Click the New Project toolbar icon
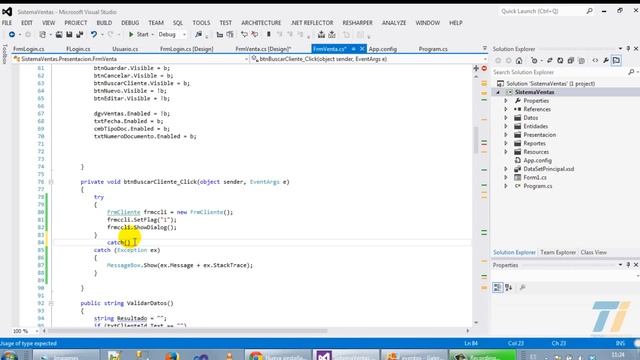The image size is (640, 360). click(42, 35)
